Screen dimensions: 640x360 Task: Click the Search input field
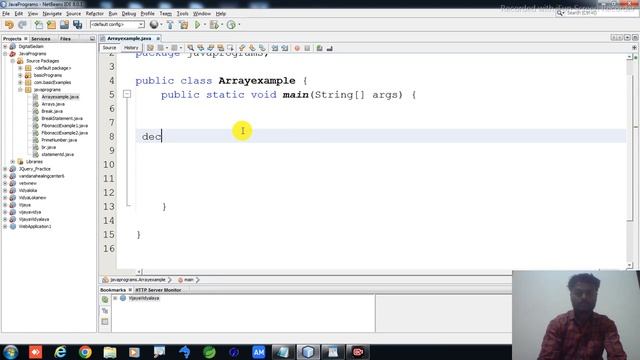598,13
